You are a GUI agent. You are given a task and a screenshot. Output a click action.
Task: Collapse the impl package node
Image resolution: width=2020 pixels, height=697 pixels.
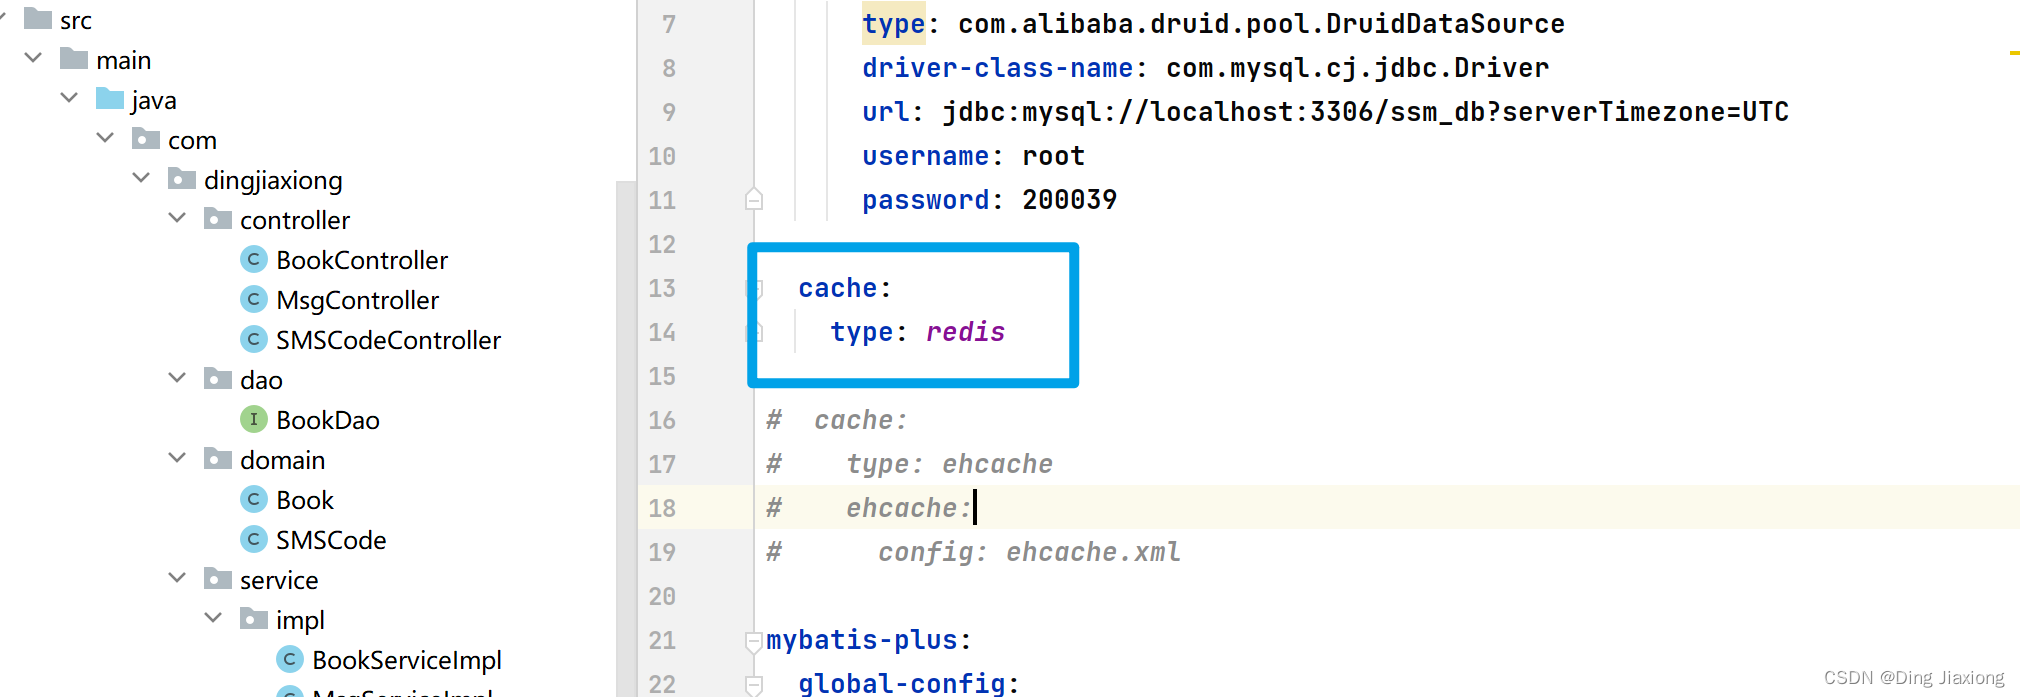[x=213, y=618]
